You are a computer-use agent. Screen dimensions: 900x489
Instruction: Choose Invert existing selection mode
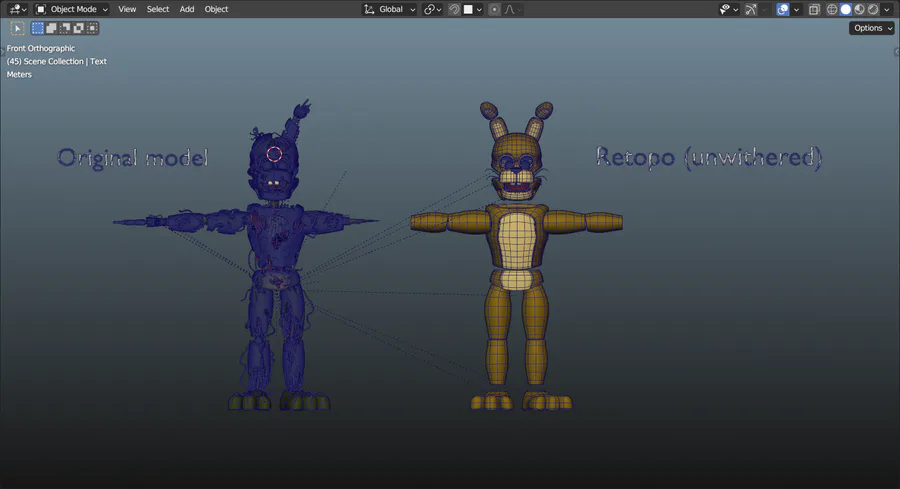(79, 28)
